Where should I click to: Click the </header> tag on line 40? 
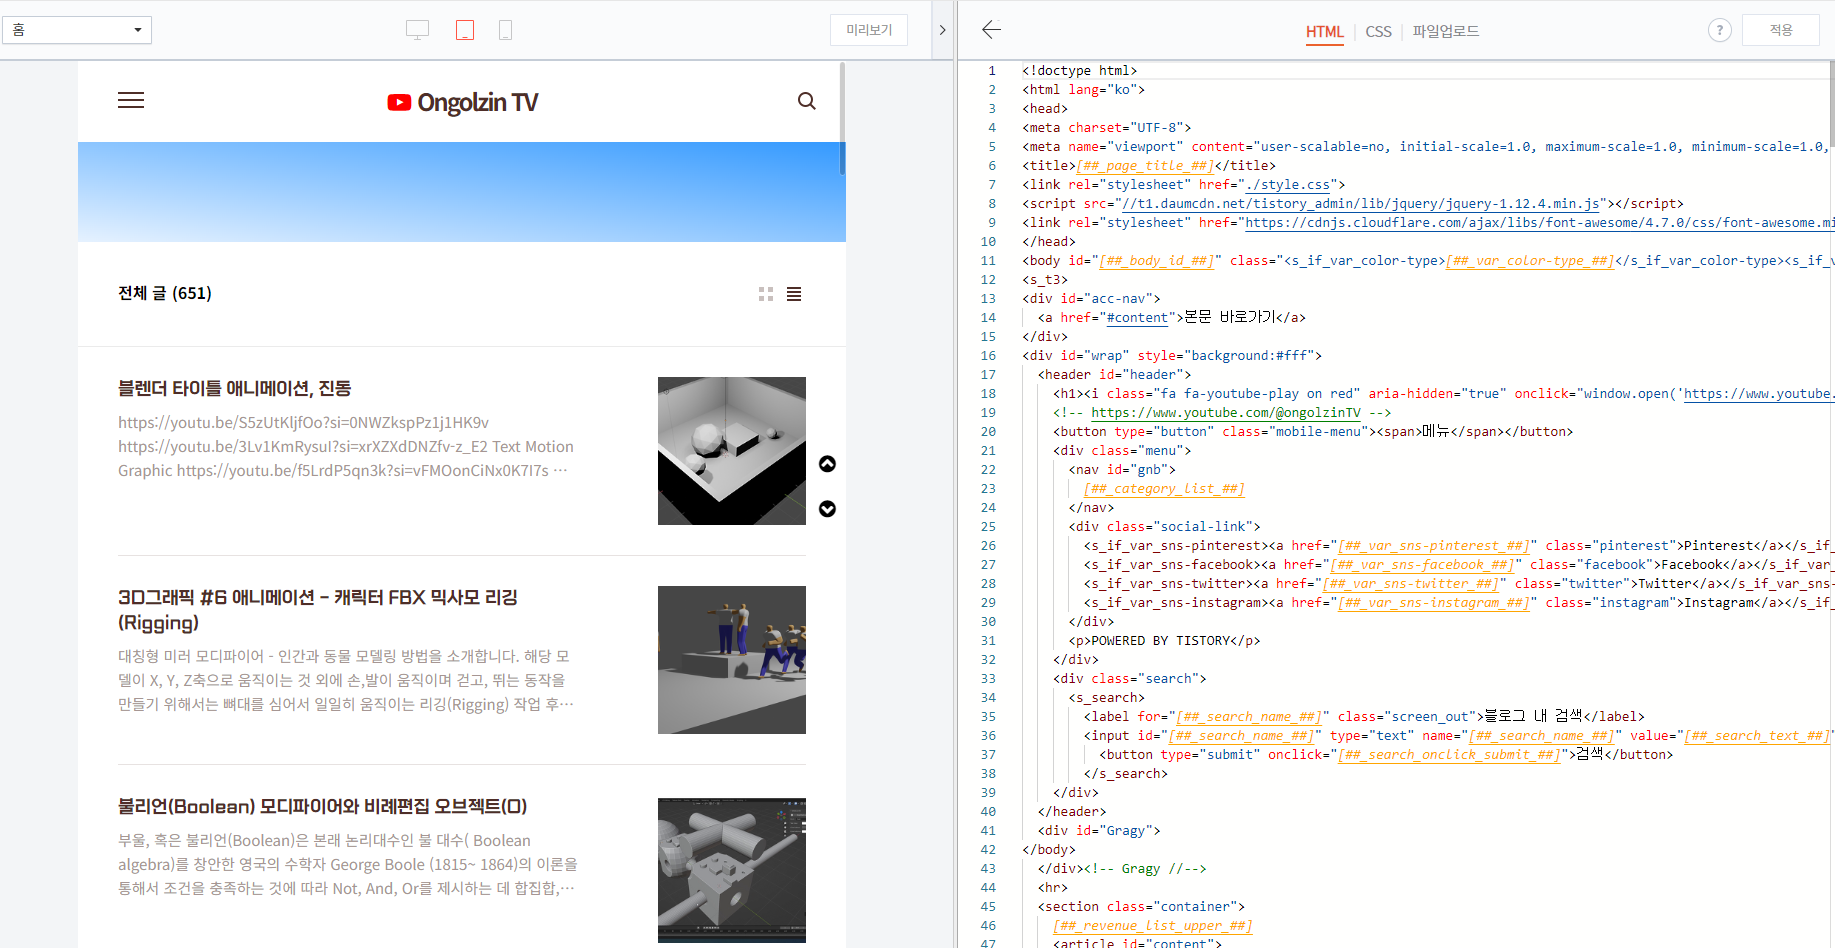point(1072,812)
